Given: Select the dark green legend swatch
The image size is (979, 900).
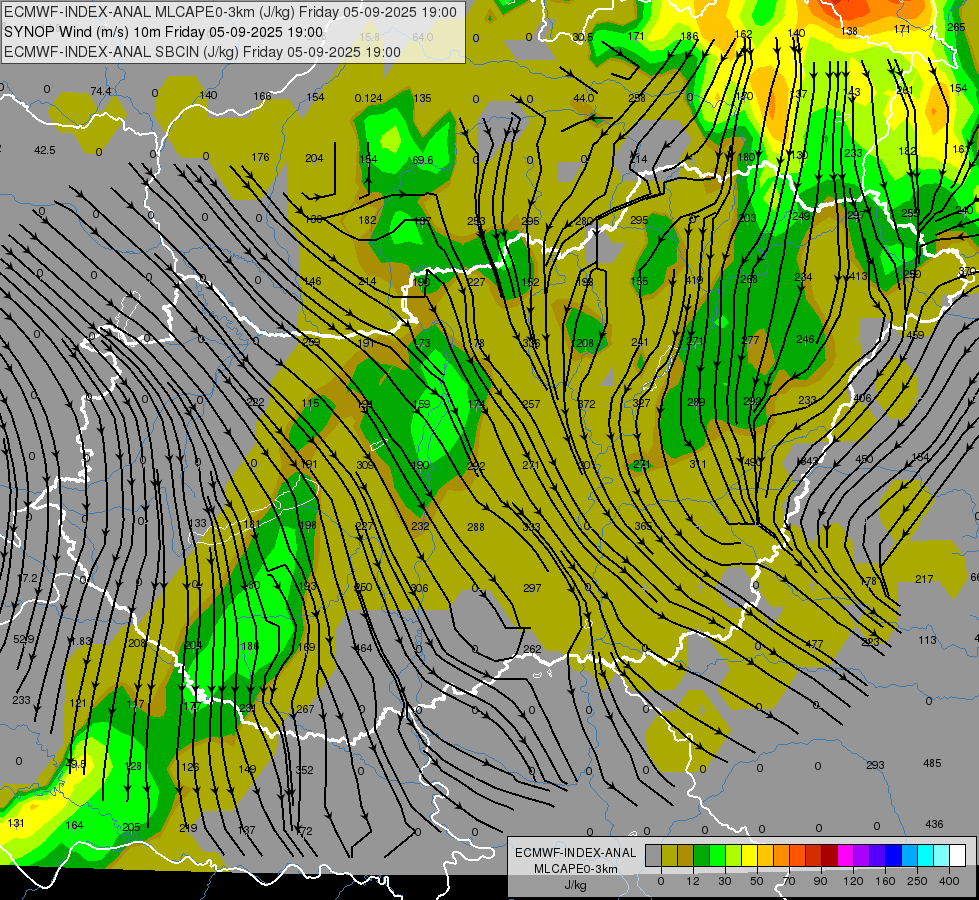Looking at the screenshot, I should [702, 856].
